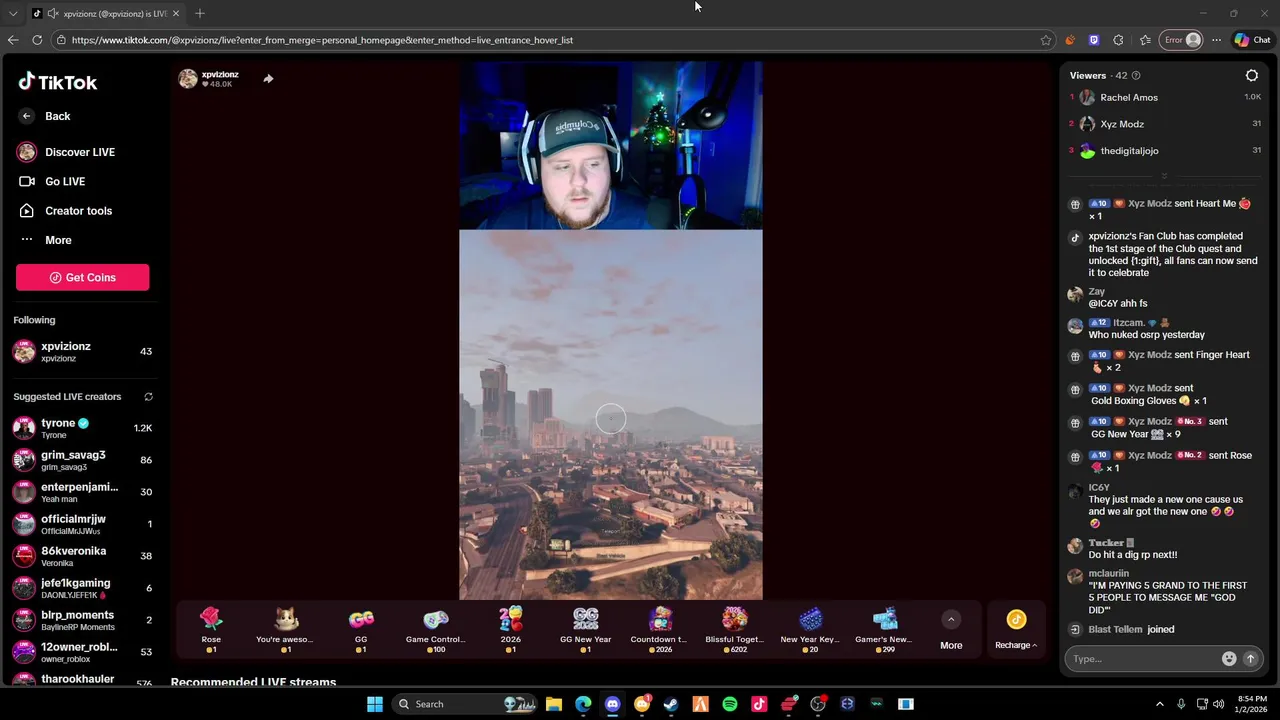Show hidden system tray icons
Screen dimensions: 1280x720
(x=1159, y=704)
